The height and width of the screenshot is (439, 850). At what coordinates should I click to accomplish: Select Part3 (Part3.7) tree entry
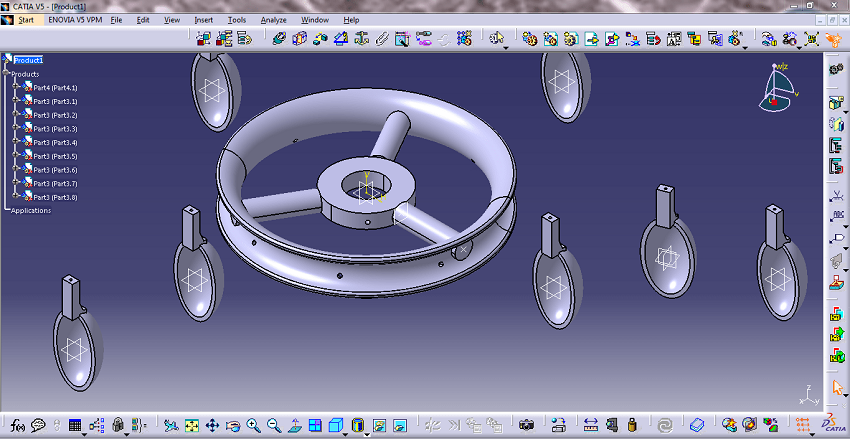pos(55,183)
